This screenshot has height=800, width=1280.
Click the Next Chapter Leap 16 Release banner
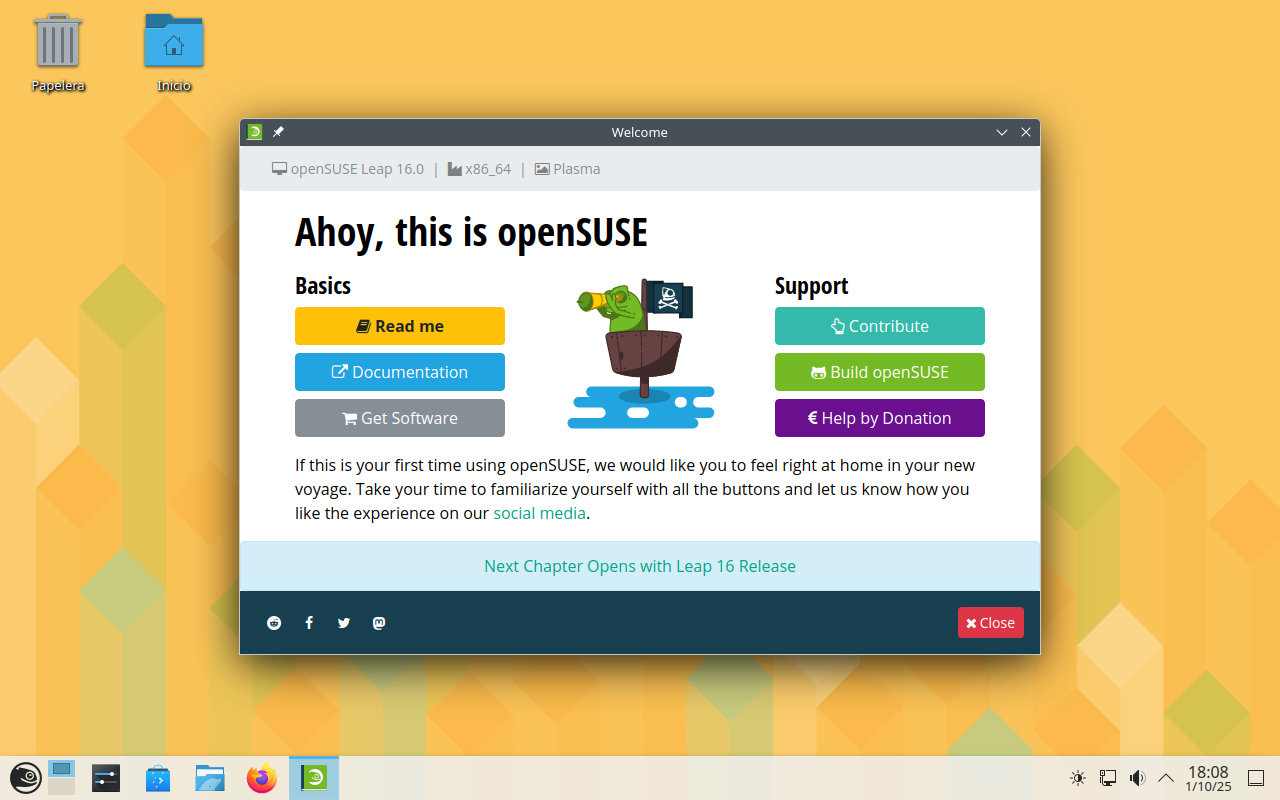point(640,566)
